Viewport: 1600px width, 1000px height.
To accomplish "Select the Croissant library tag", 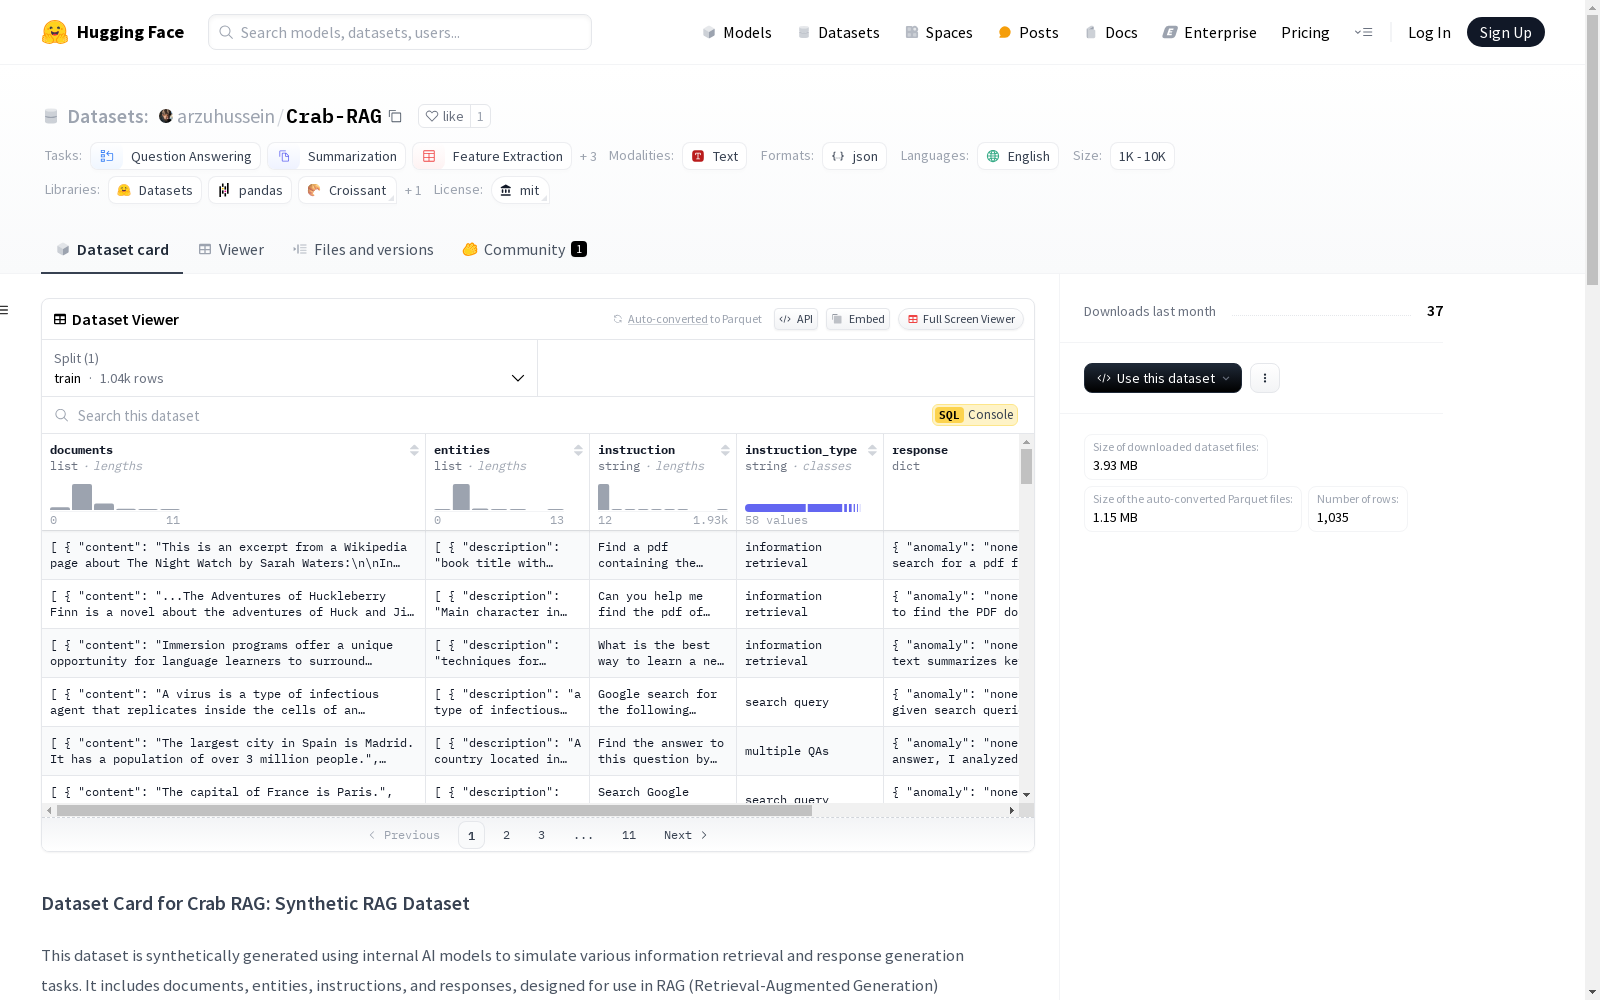I will (347, 190).
